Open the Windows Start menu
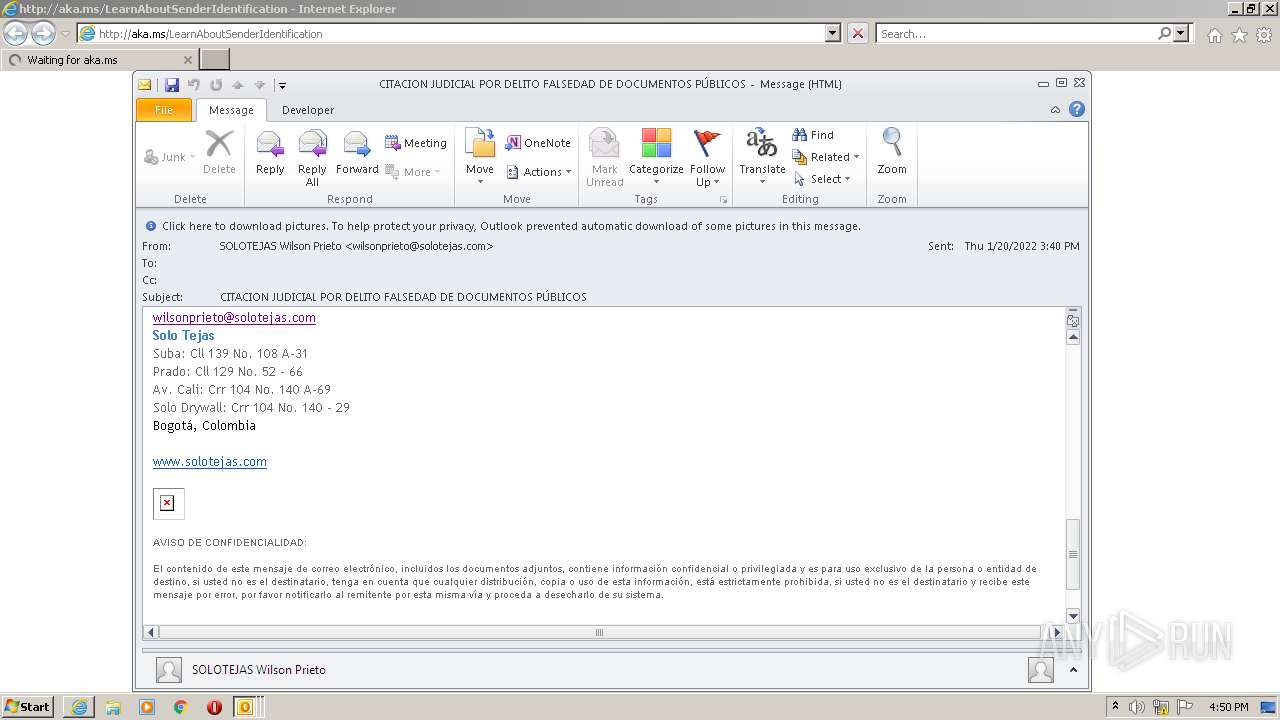 pyautogui.click(x=28, y=706)
